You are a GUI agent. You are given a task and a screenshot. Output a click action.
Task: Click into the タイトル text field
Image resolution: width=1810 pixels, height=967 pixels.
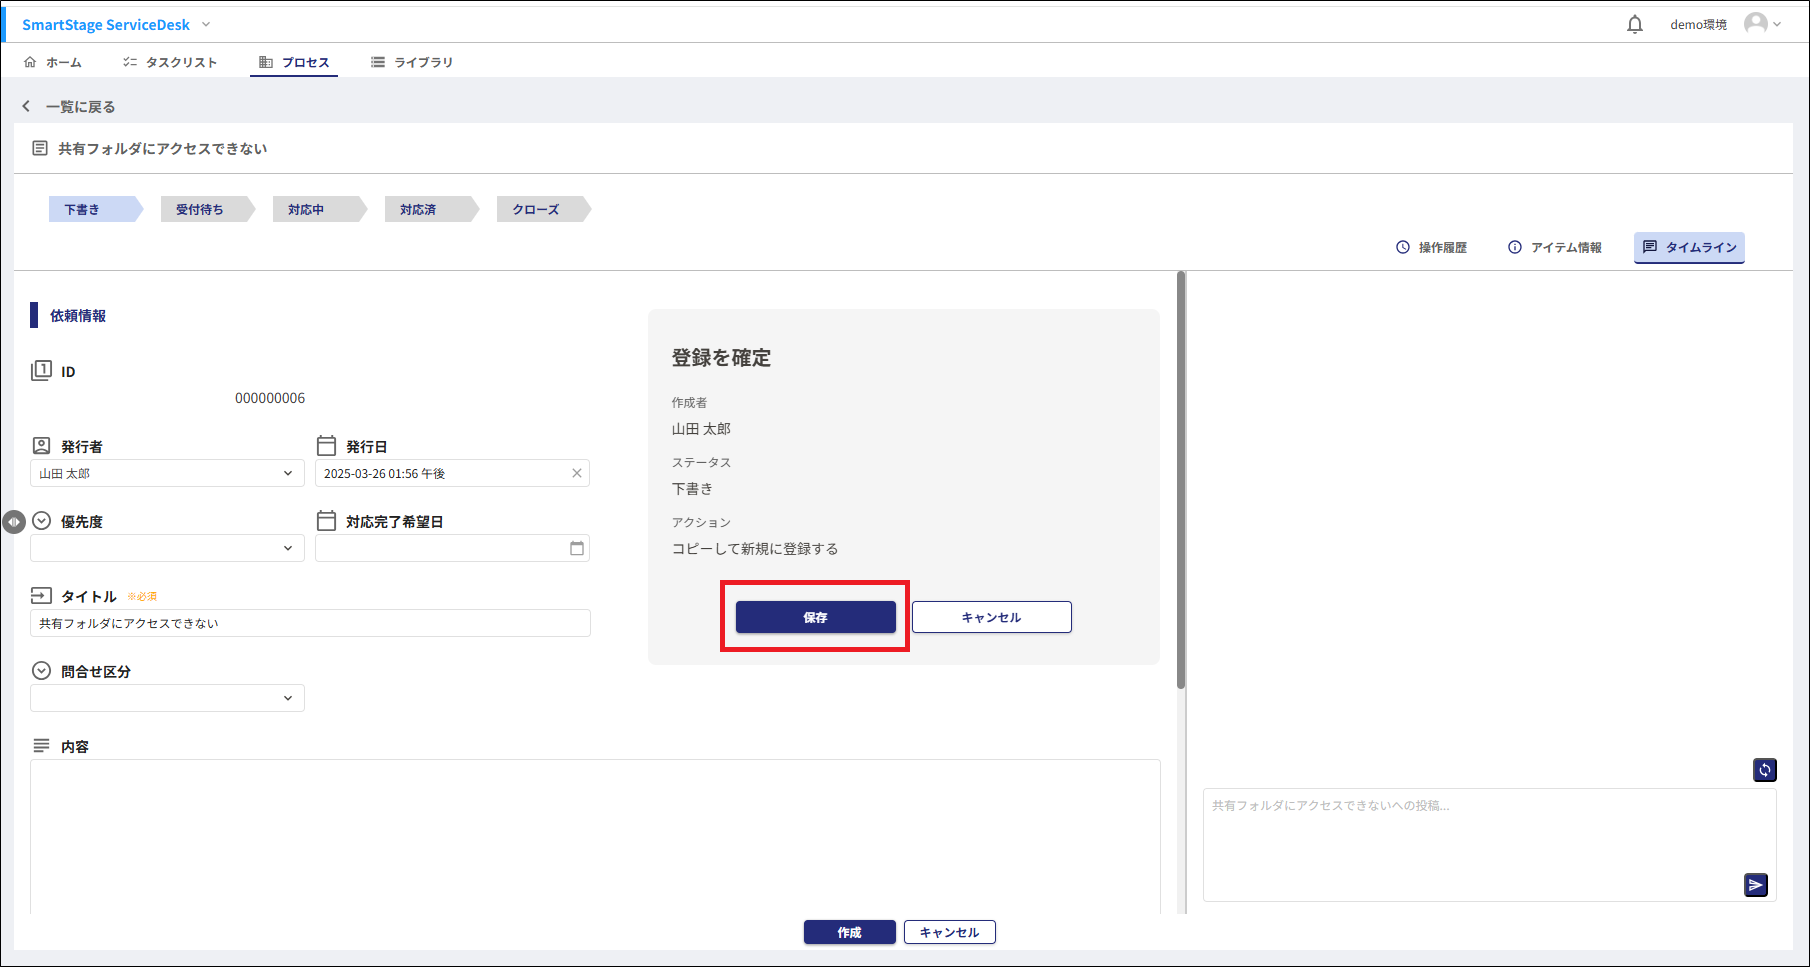[x=310, y=623]
